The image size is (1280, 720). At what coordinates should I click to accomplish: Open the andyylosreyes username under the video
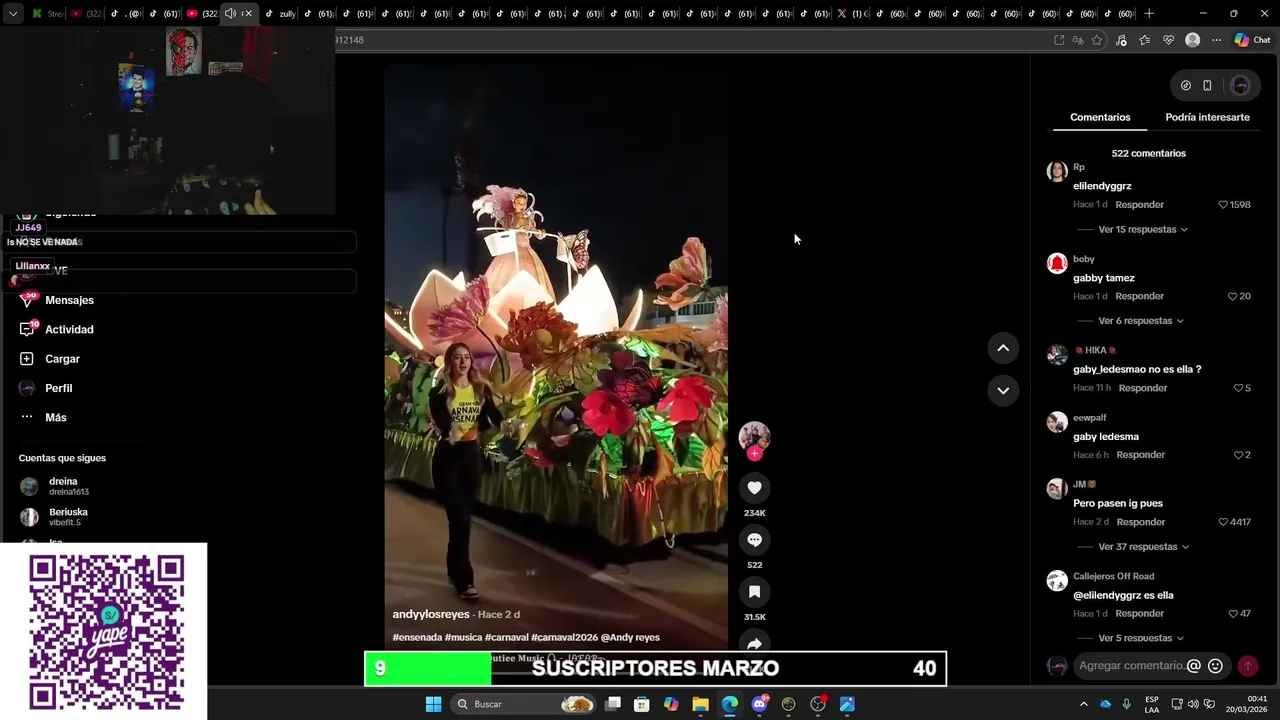tap(431, 614)
